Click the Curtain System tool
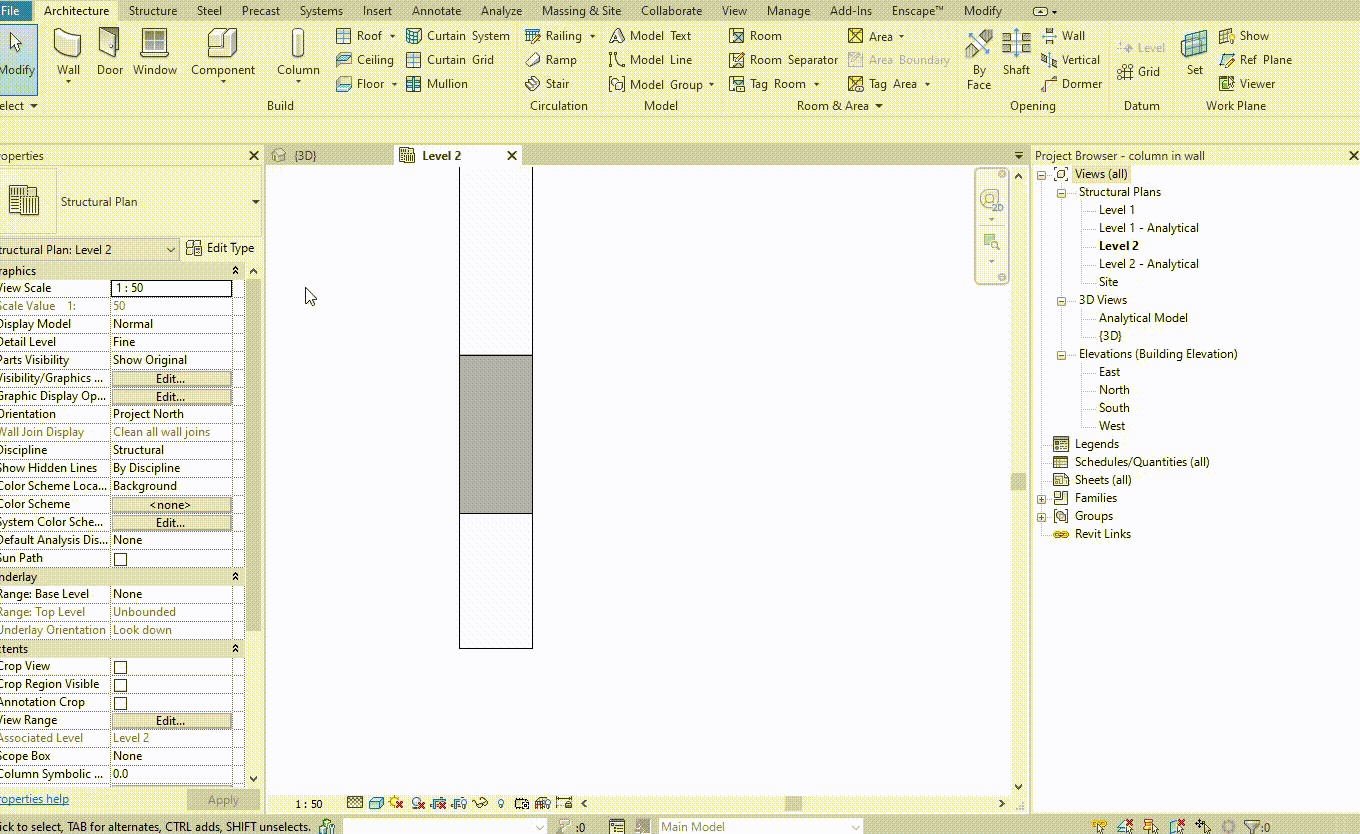 [x=458, y=36]
